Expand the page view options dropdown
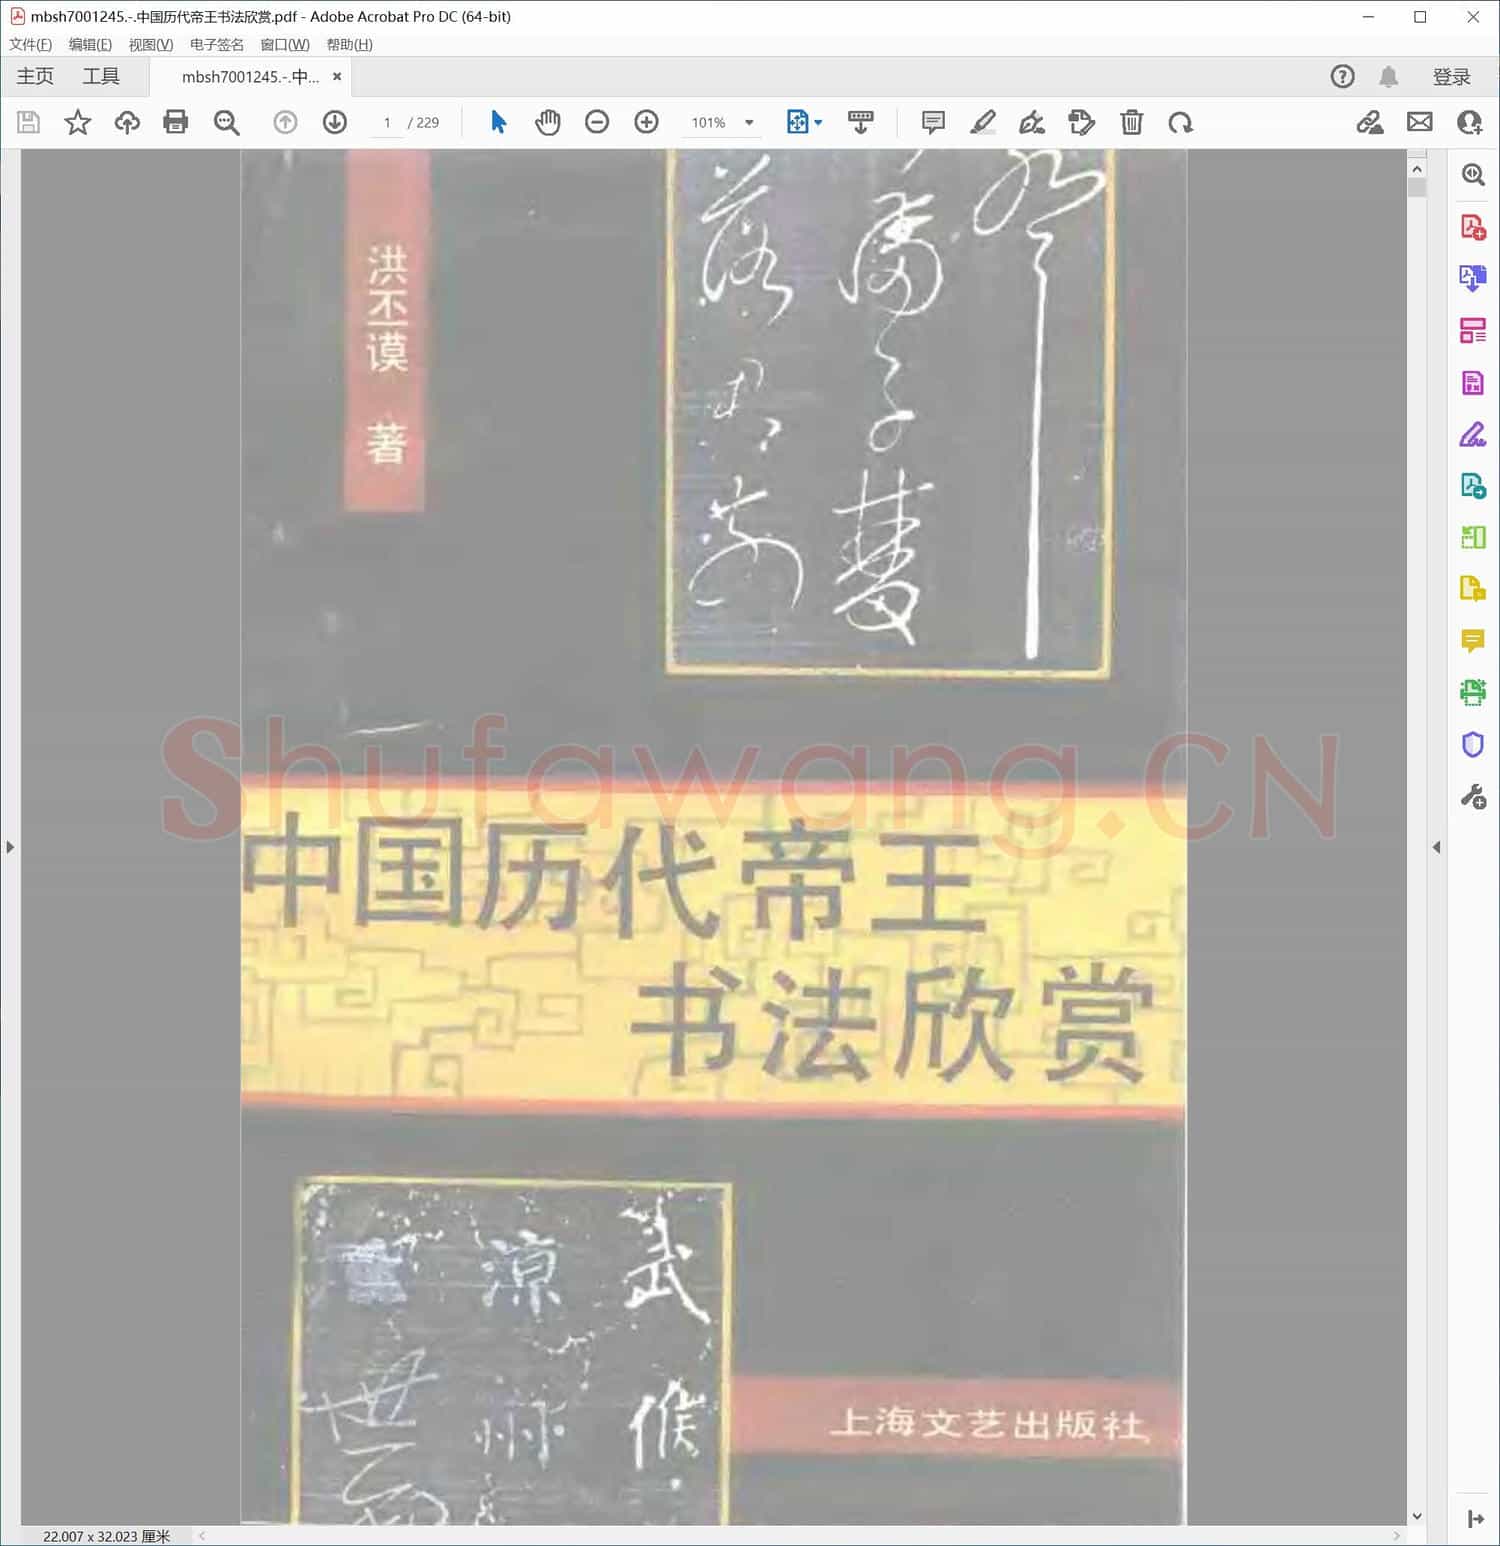The image size is (1500, 1546). click(815, 122)
